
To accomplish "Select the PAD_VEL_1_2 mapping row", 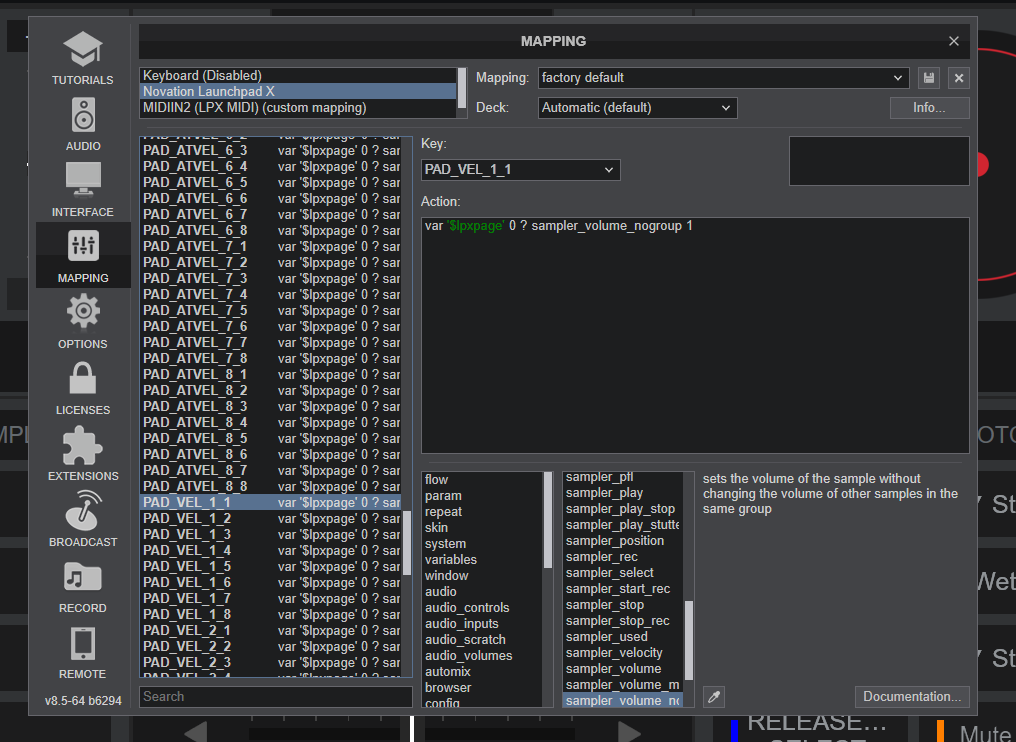I will (x=271, y=518).
